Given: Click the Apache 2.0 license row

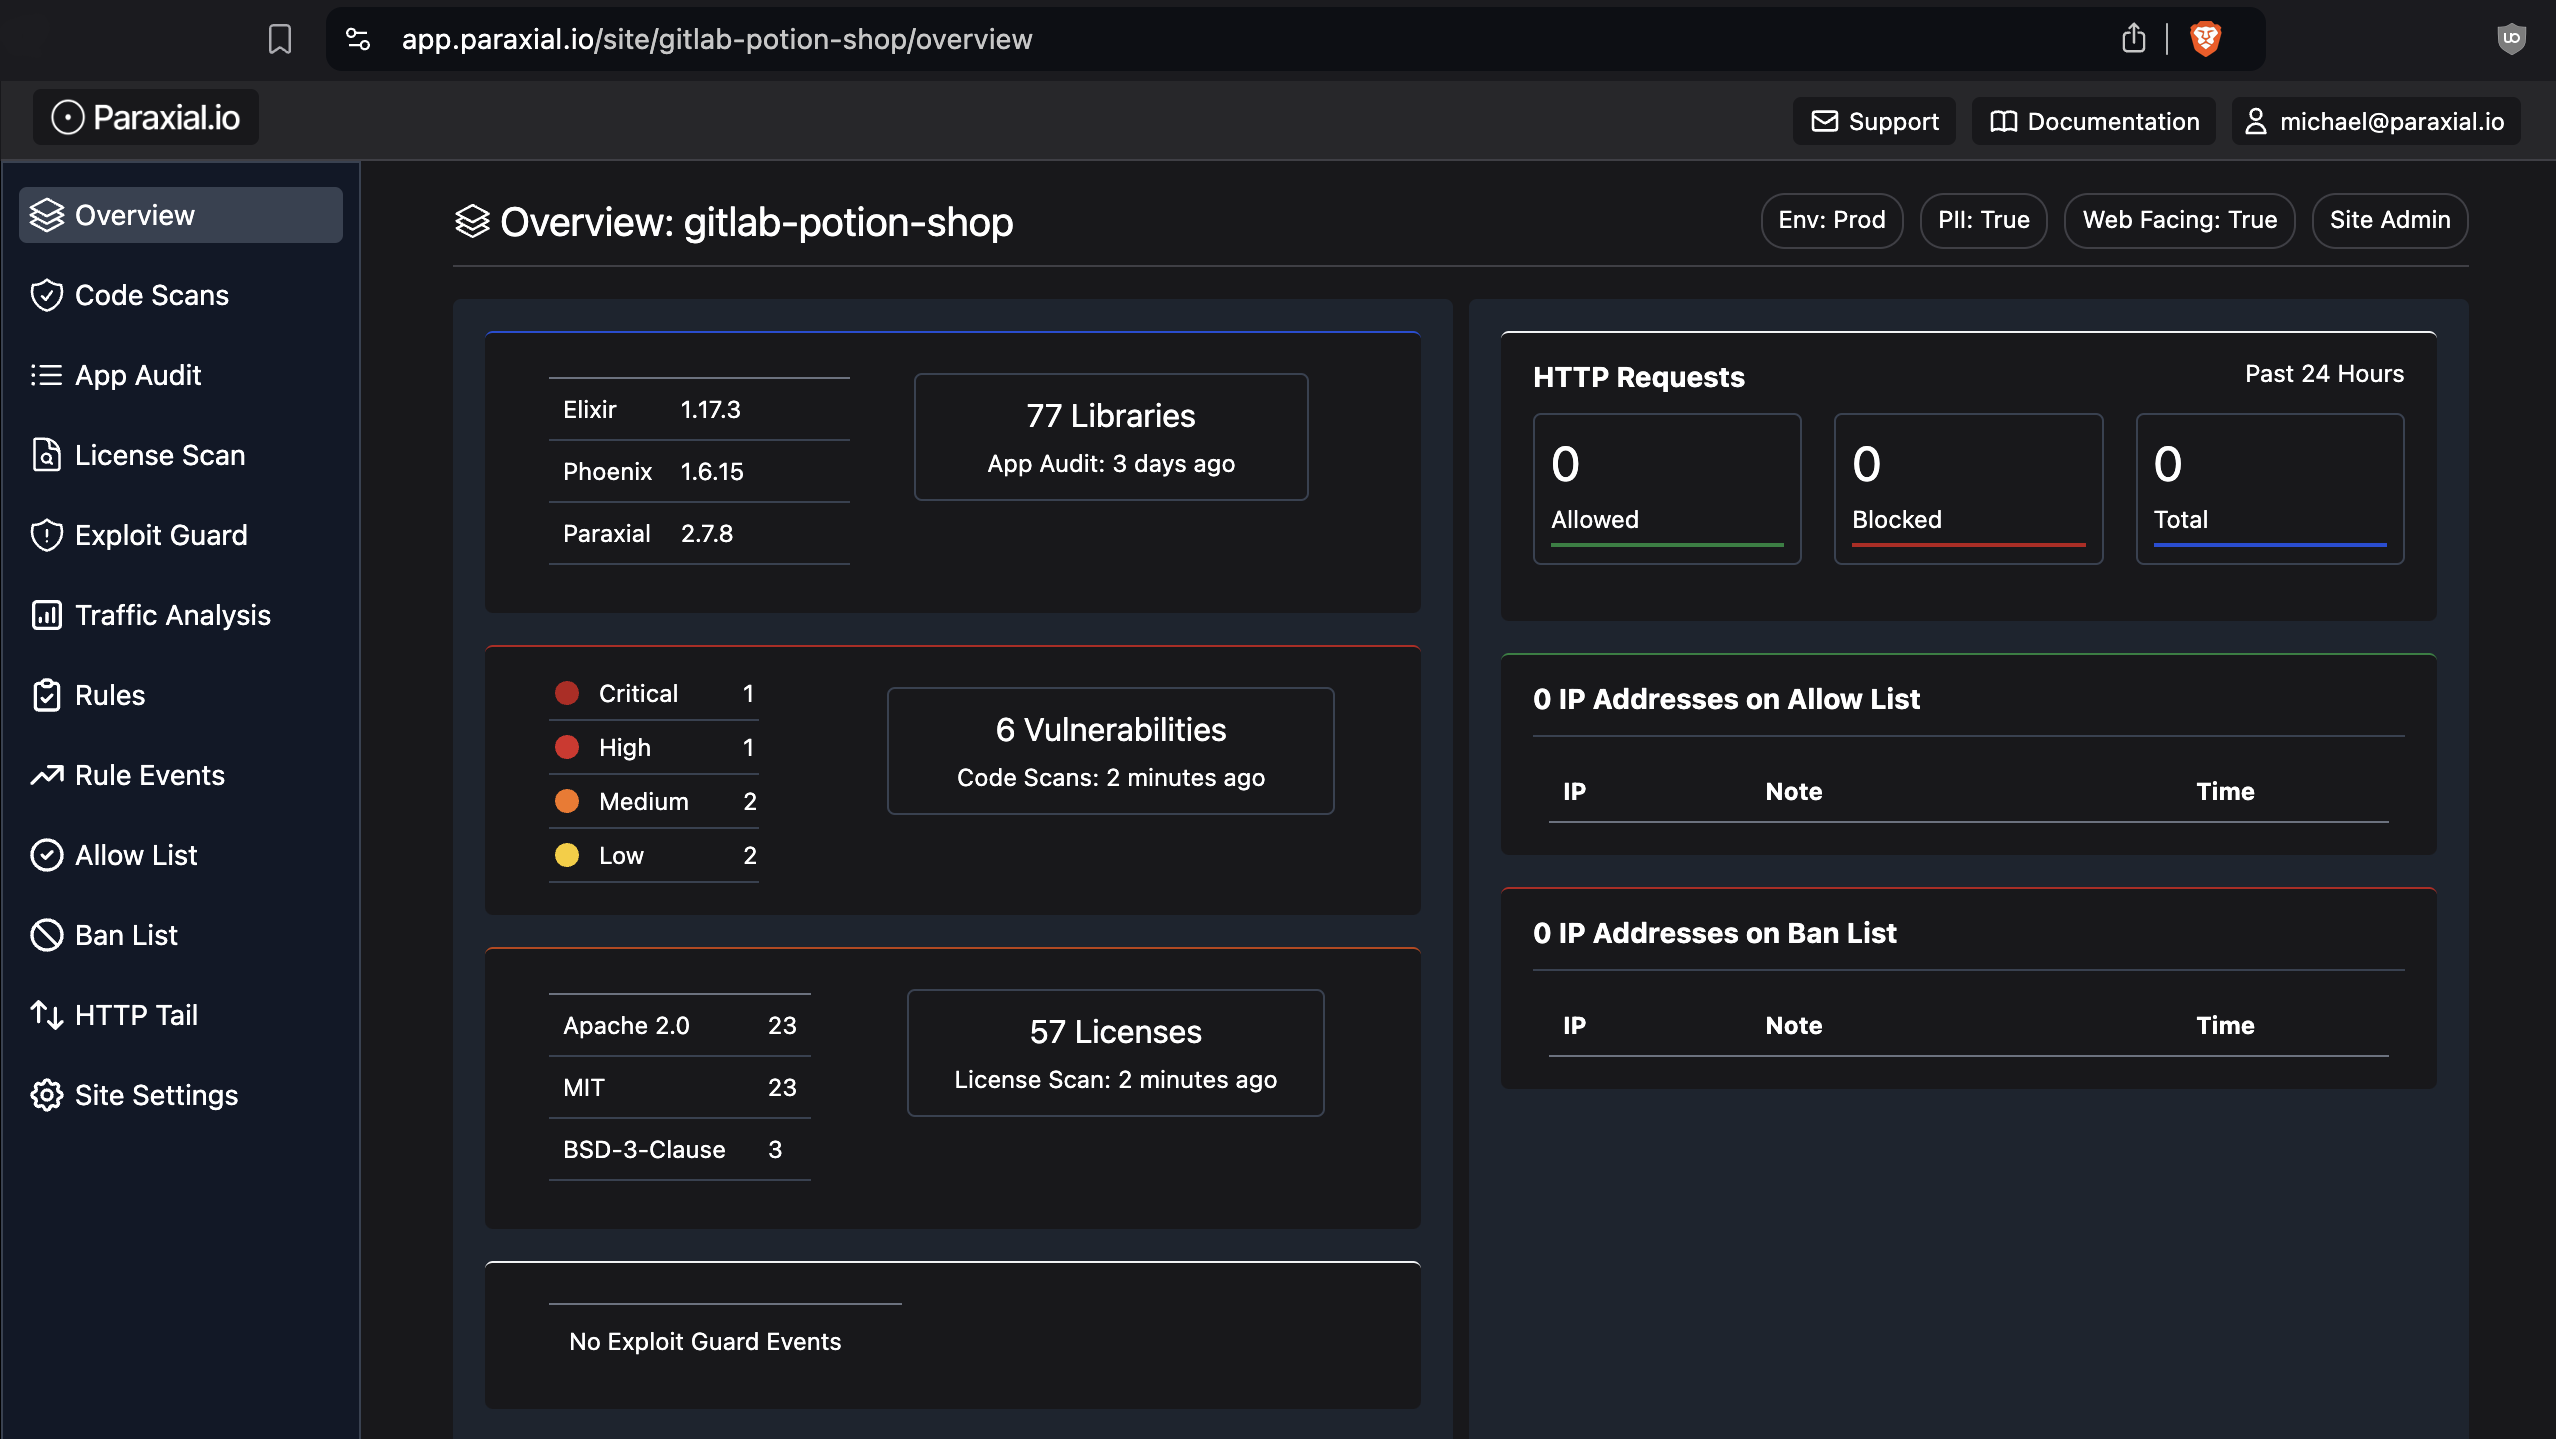Looking at the screenshot, I should [x=680, y=1025].
